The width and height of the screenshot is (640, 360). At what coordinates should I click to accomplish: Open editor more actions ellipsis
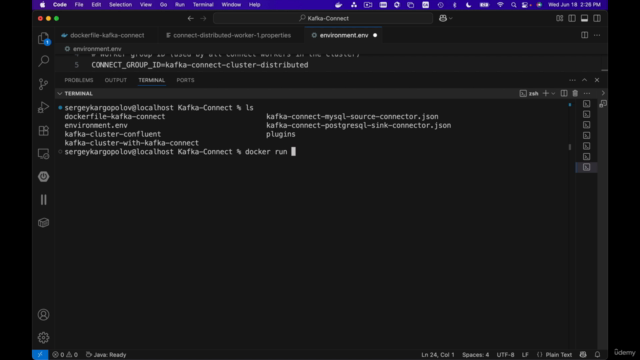pos(597,35)
